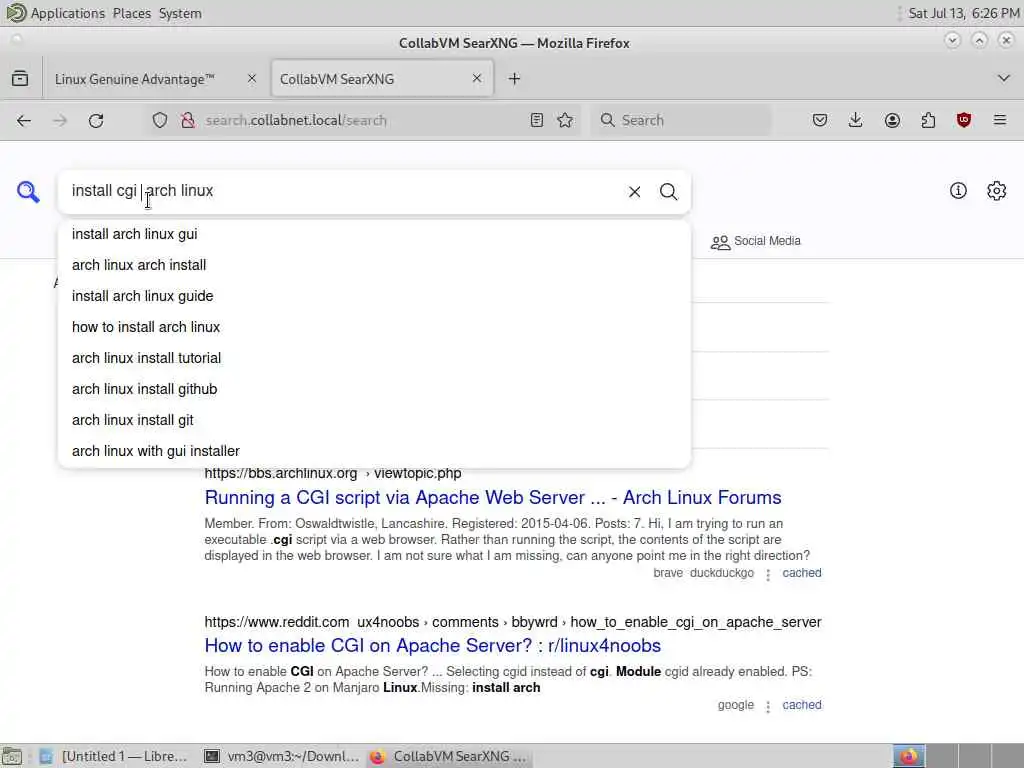Open 'Running a CGI script via Apache' result
Image resolution: width=1024 pixels, height=768 pixels.
[x=492, y=498]
